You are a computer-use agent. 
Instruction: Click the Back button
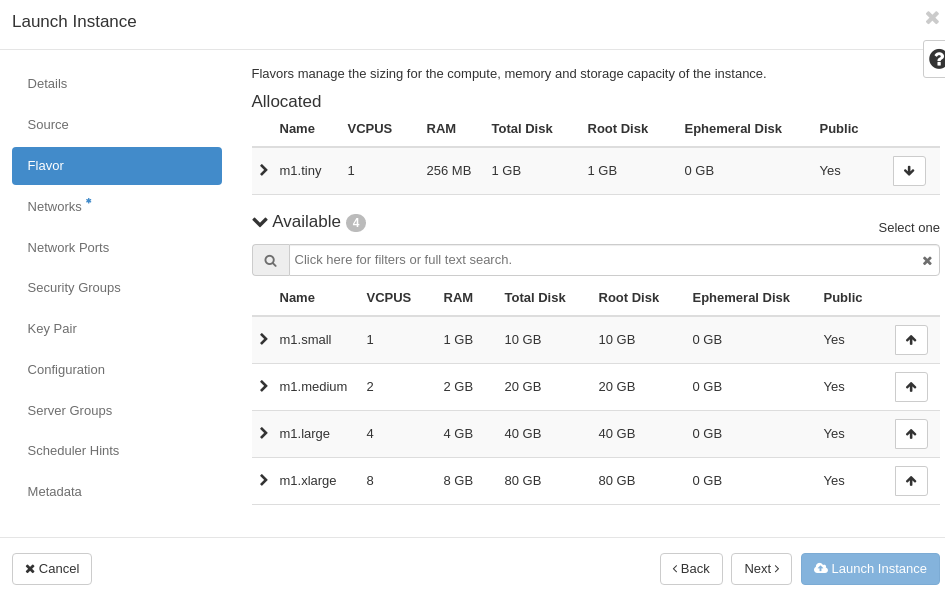click(x=691, y=569)
